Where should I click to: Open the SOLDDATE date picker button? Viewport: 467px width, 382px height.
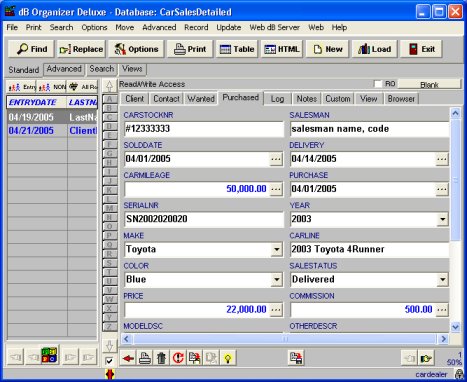276,159
